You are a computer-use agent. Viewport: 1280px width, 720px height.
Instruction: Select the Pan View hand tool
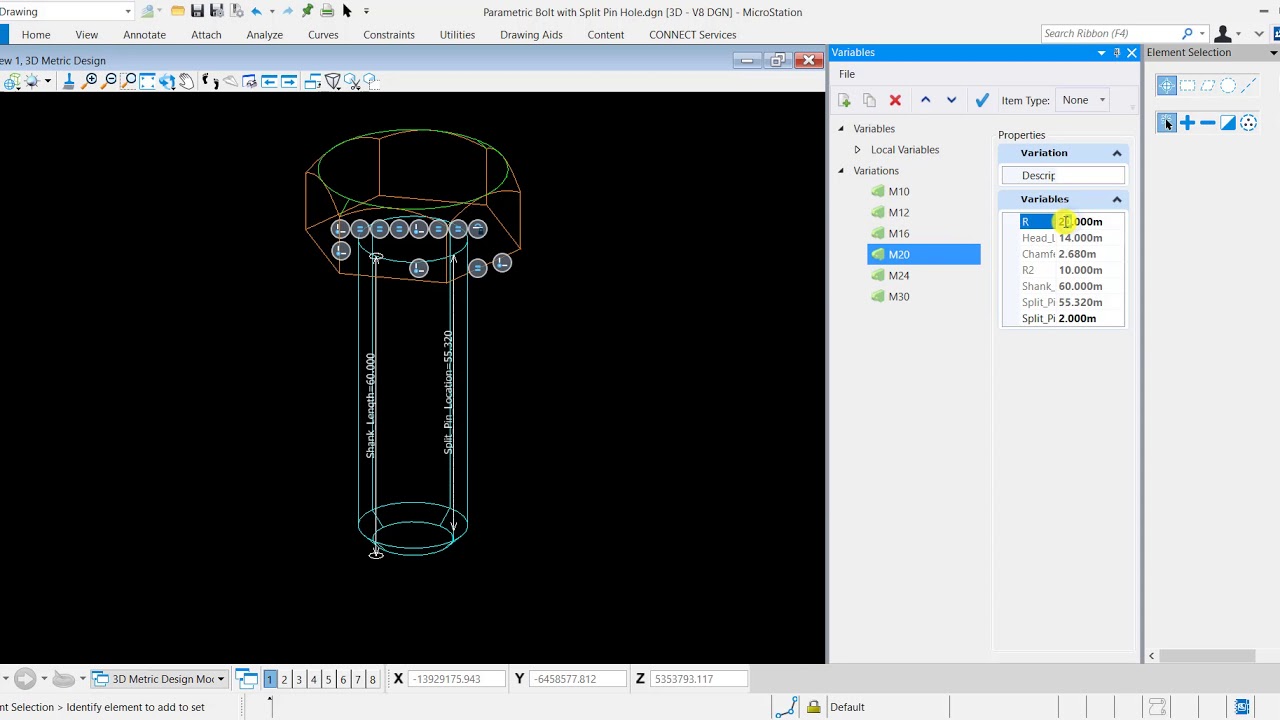(186, 81)
